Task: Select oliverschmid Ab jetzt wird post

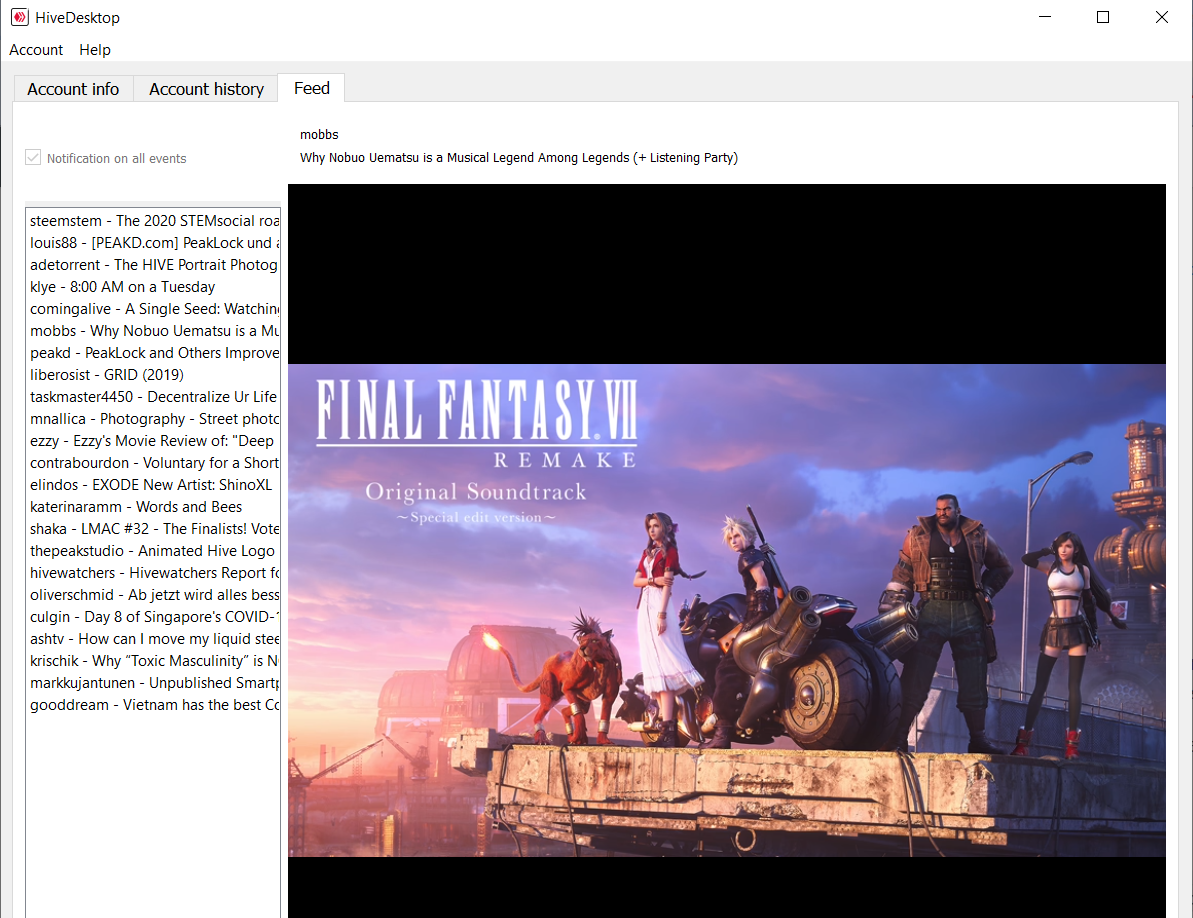Action: pos(154,595)
